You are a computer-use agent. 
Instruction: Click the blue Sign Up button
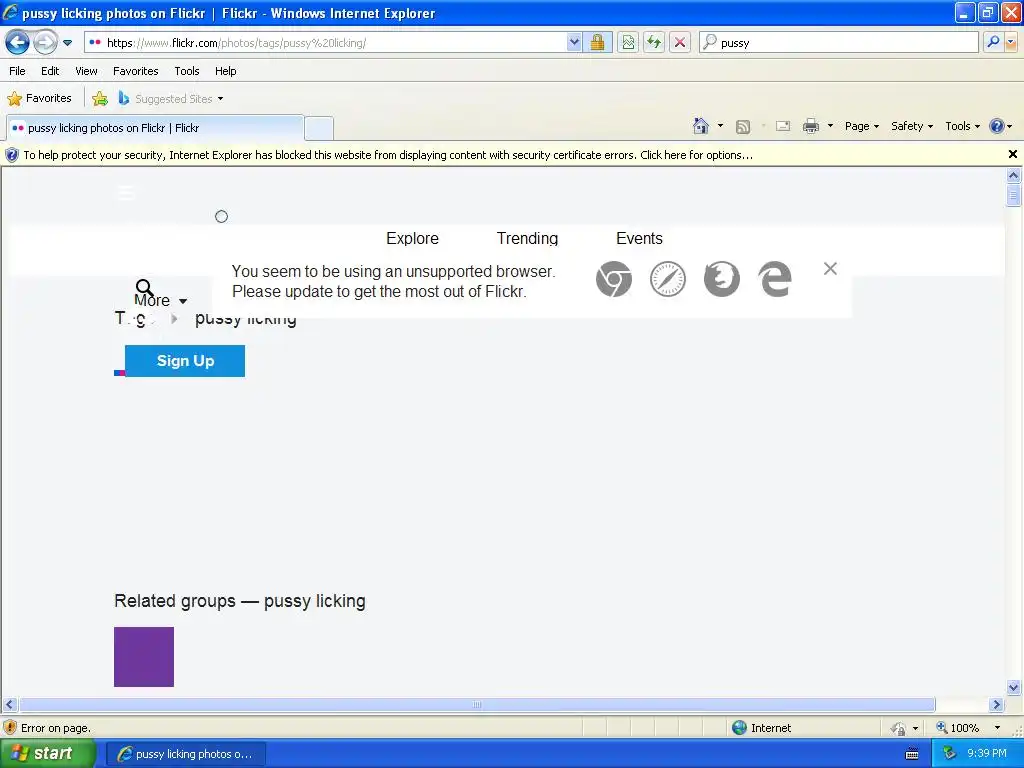pyautogui.click(x=185, y=360)
